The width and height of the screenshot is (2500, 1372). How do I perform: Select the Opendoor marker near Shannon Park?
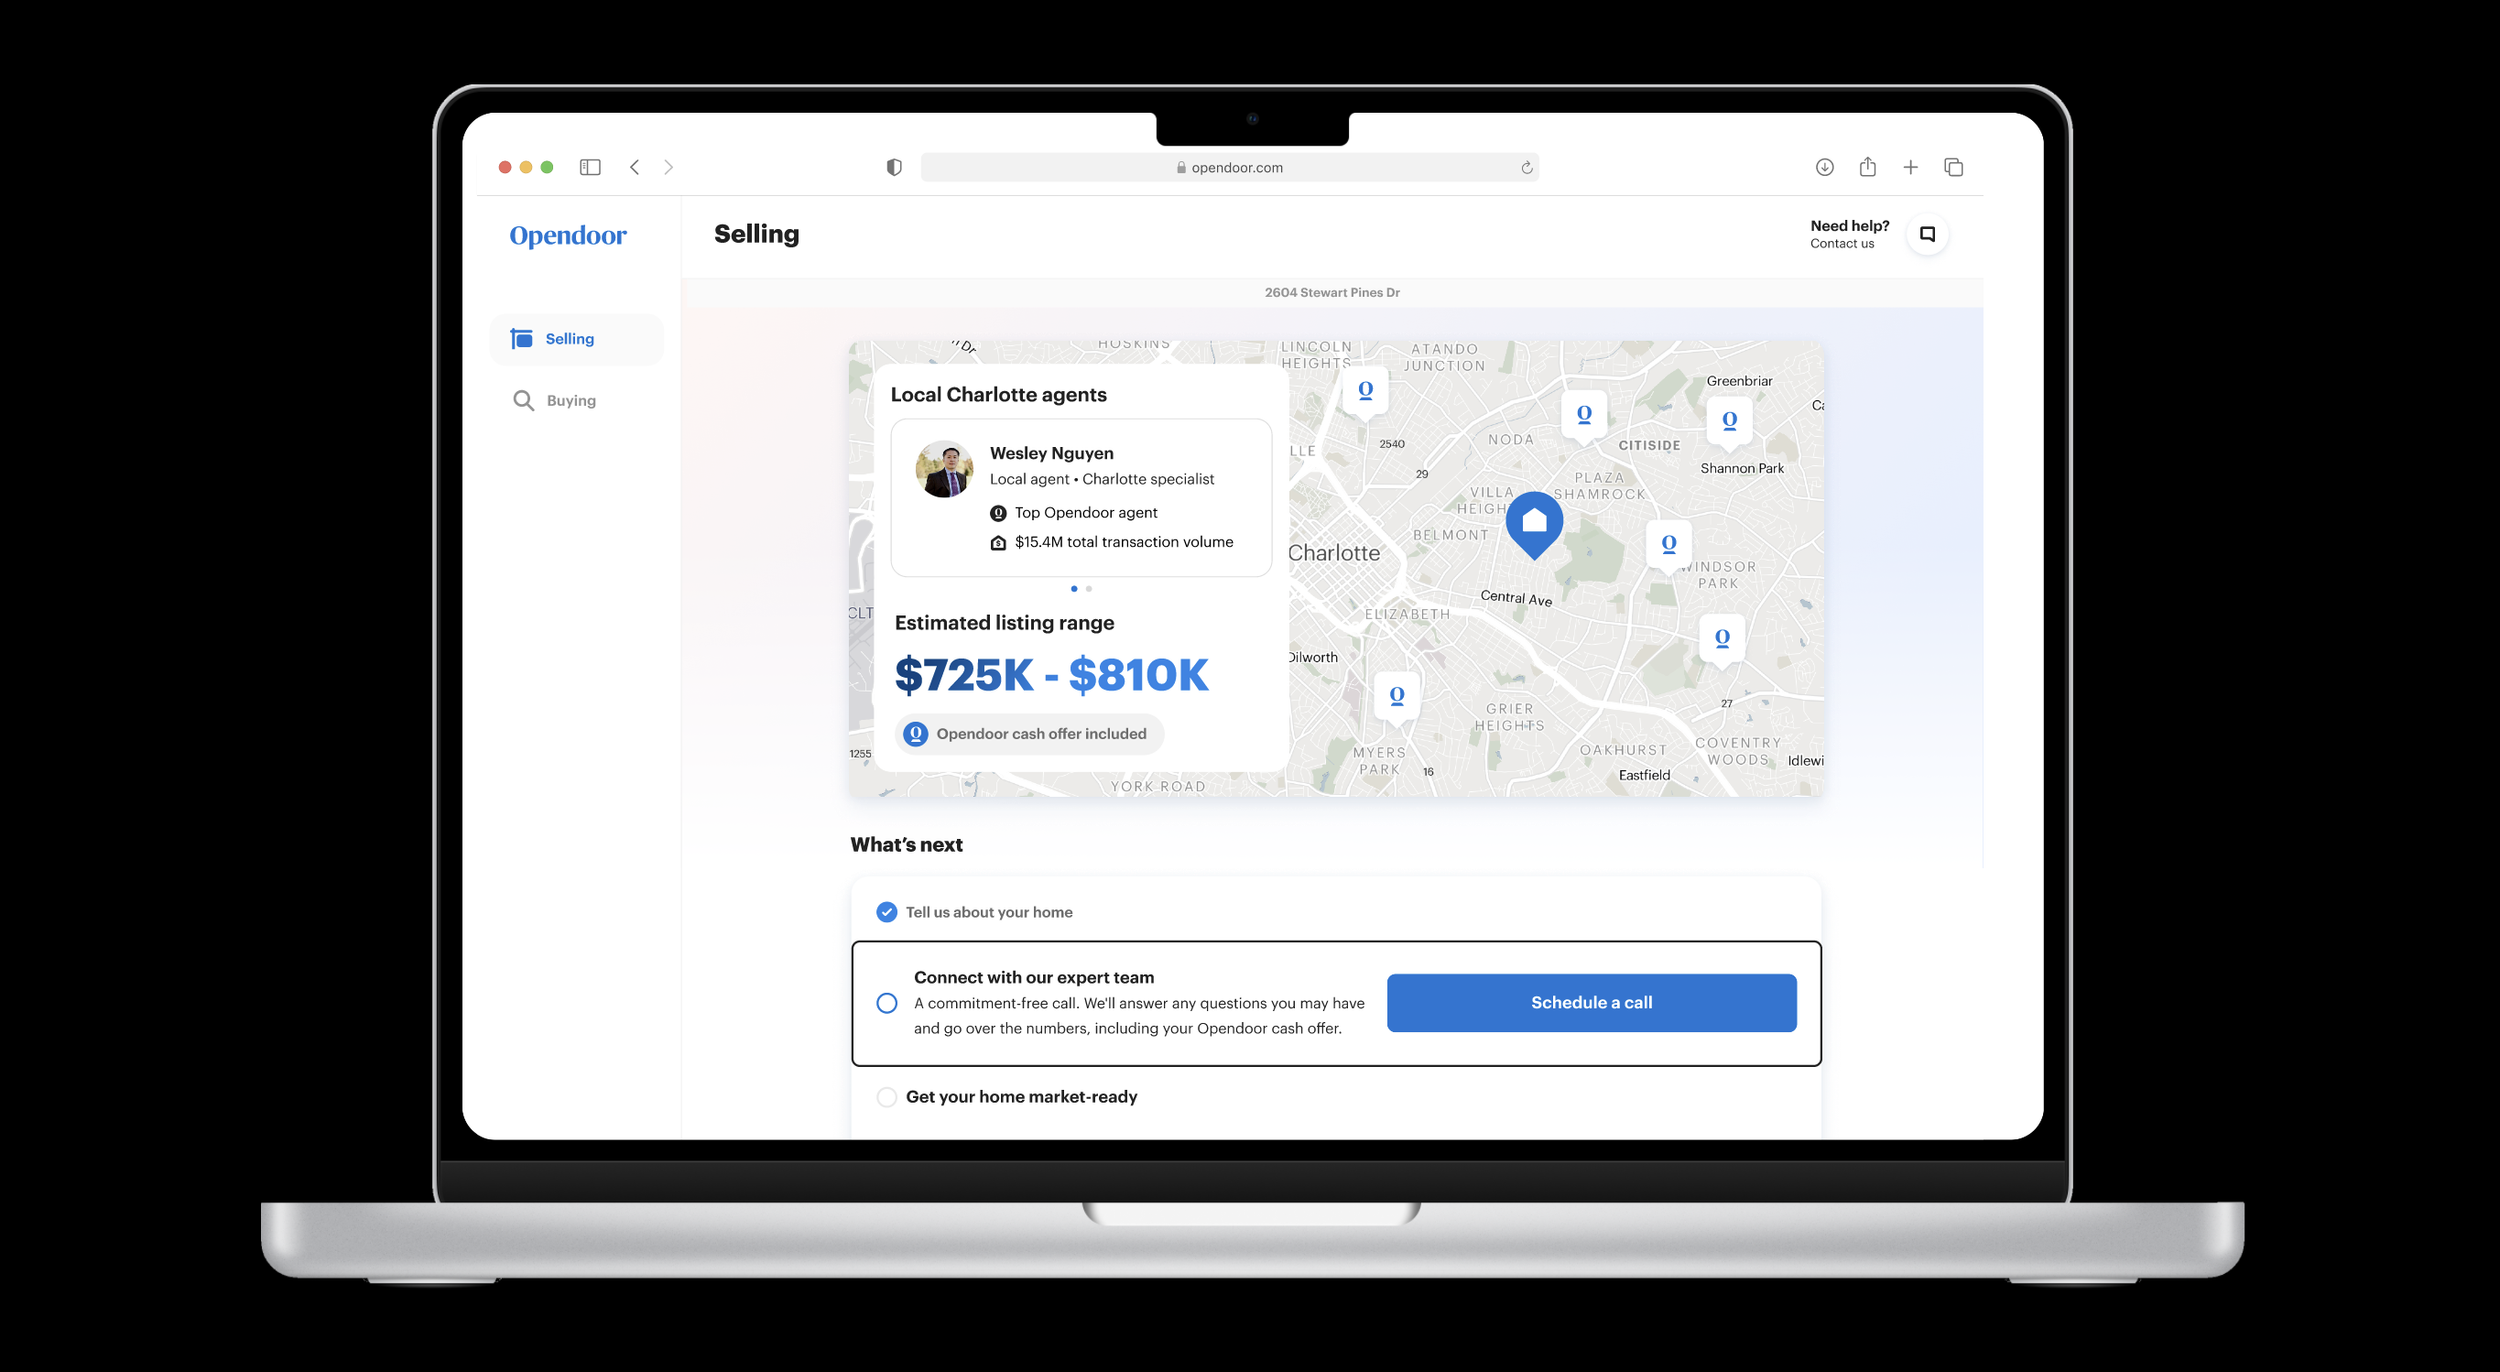[1729, 421]
